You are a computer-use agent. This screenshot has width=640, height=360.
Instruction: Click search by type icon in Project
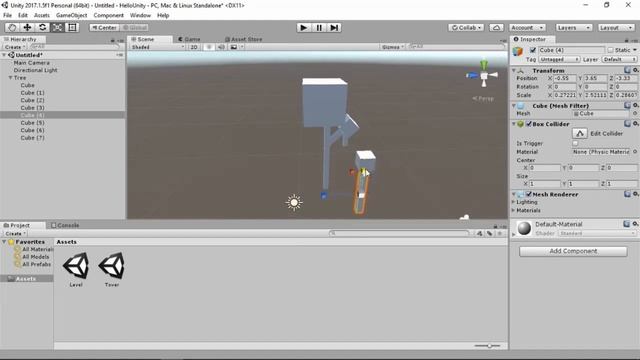point(480,233)
